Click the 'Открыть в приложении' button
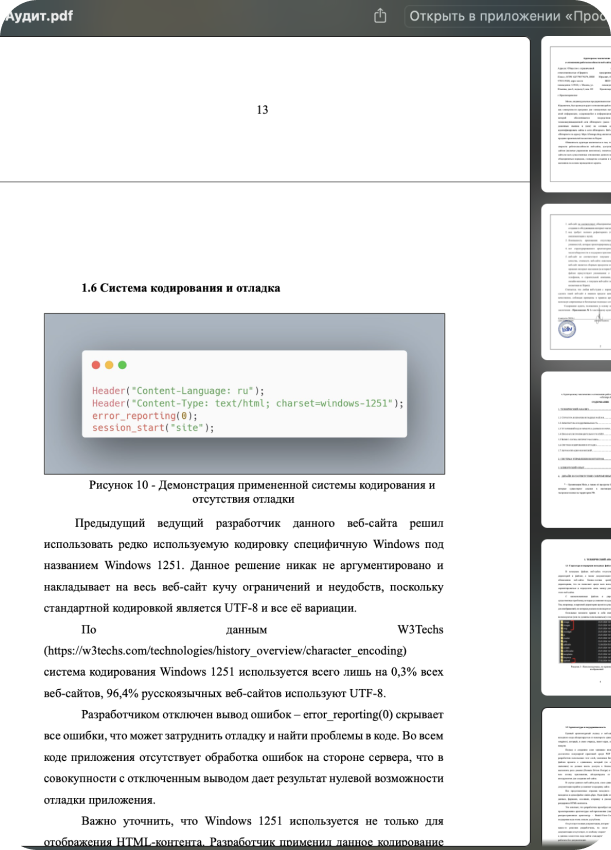611x850 pixels. tap(508, 16)
